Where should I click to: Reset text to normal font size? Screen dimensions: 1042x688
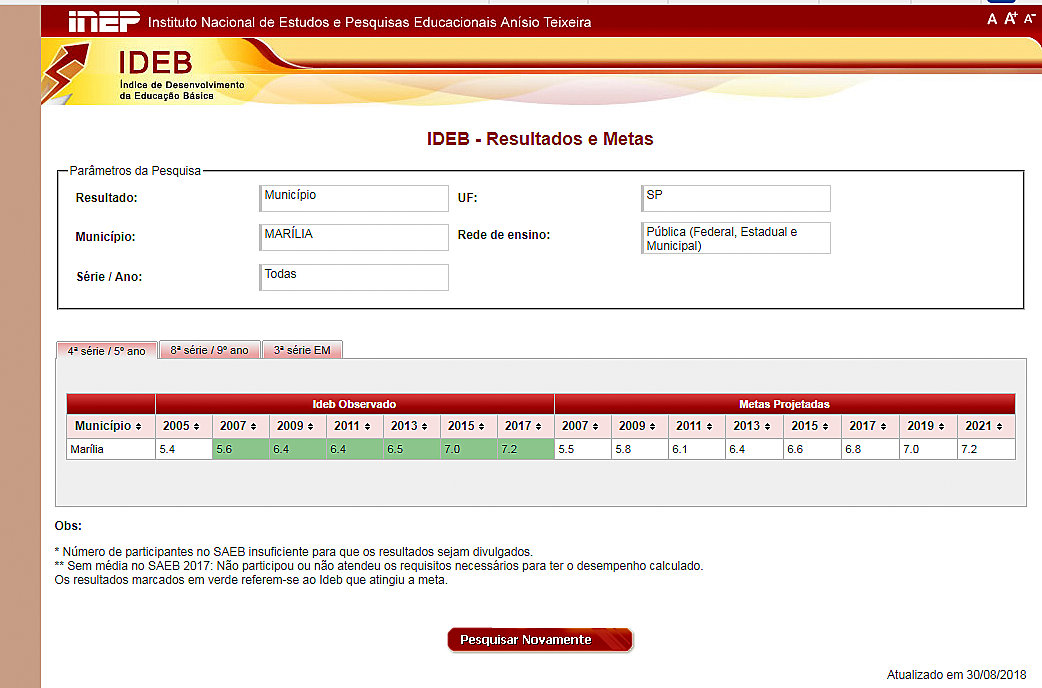(992, 19)
